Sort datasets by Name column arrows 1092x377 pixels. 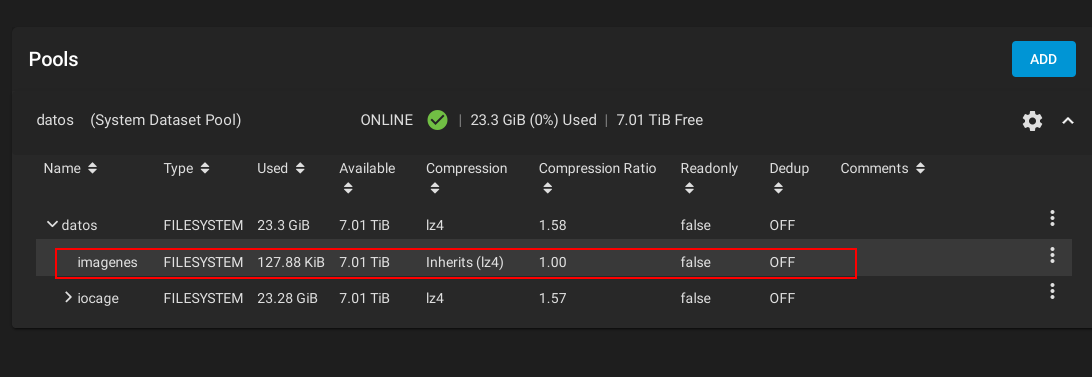click(93, 169)
